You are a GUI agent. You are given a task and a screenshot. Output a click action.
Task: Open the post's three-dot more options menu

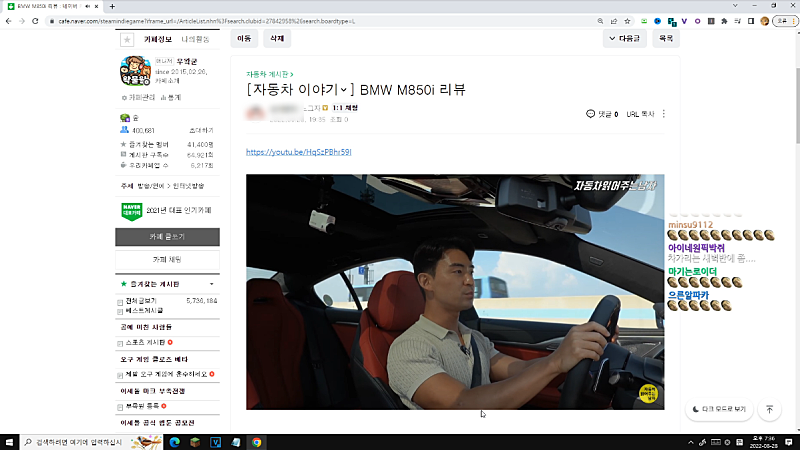[664, 114]
